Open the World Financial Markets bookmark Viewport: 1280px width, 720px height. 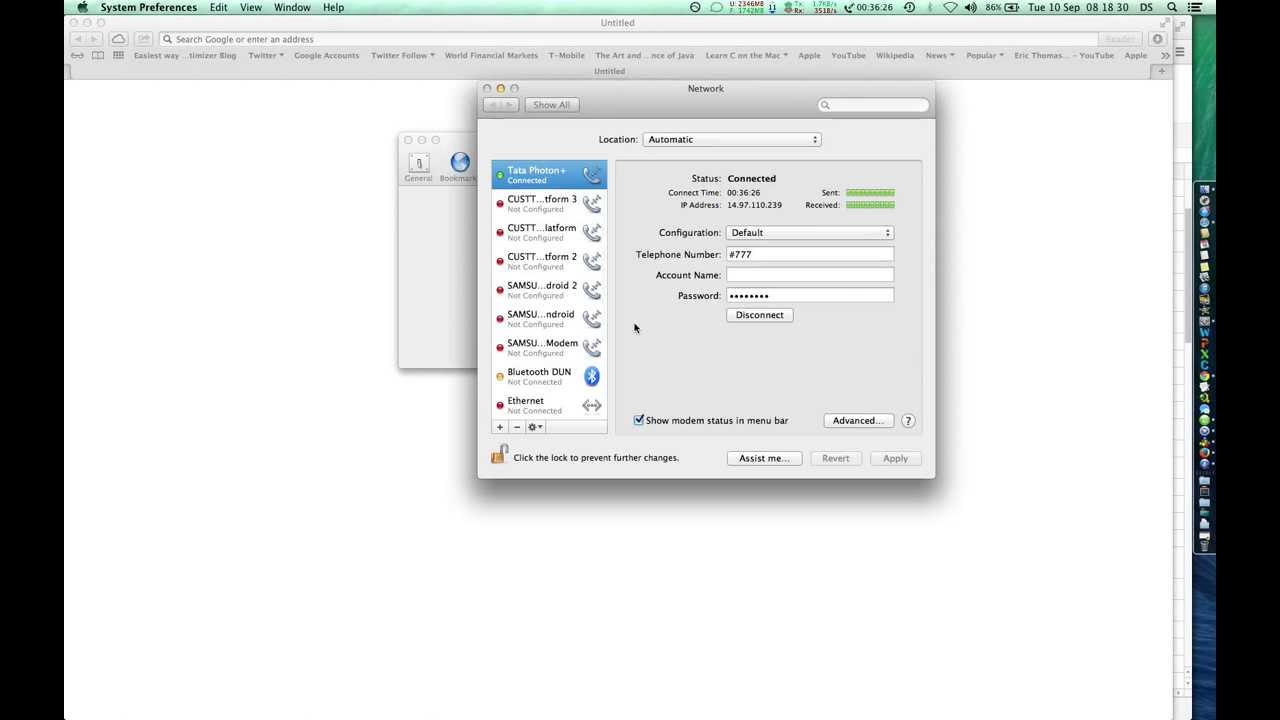point(491,56)
